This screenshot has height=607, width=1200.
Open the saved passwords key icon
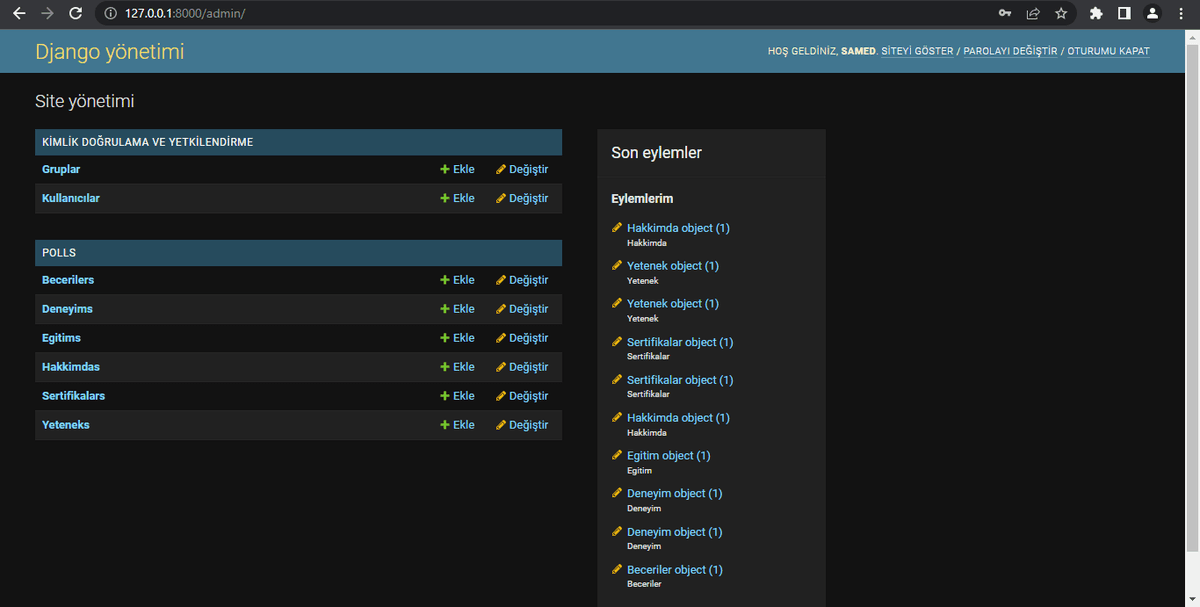(x=1005, y=14)
